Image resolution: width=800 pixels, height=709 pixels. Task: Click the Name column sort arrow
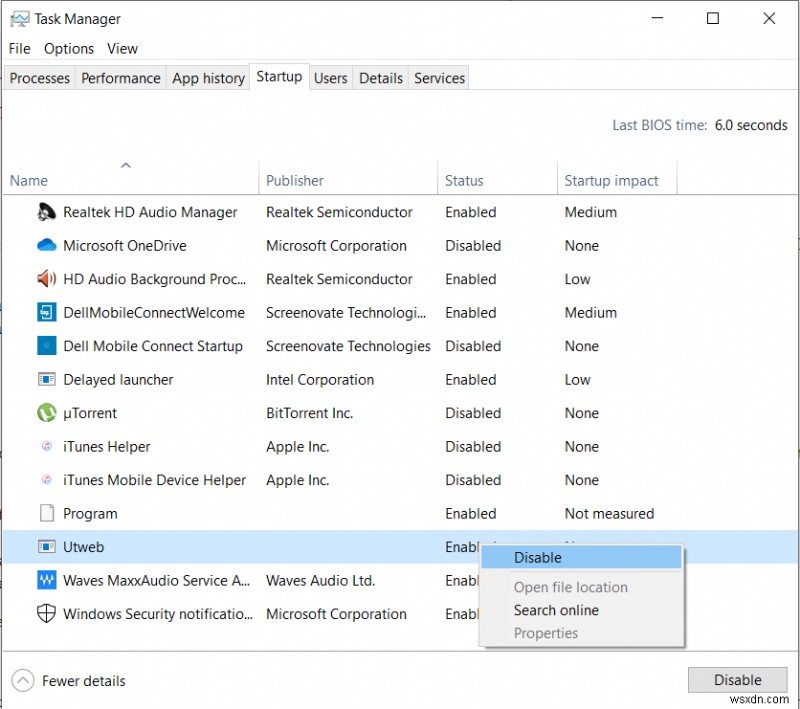click(126, 165)
